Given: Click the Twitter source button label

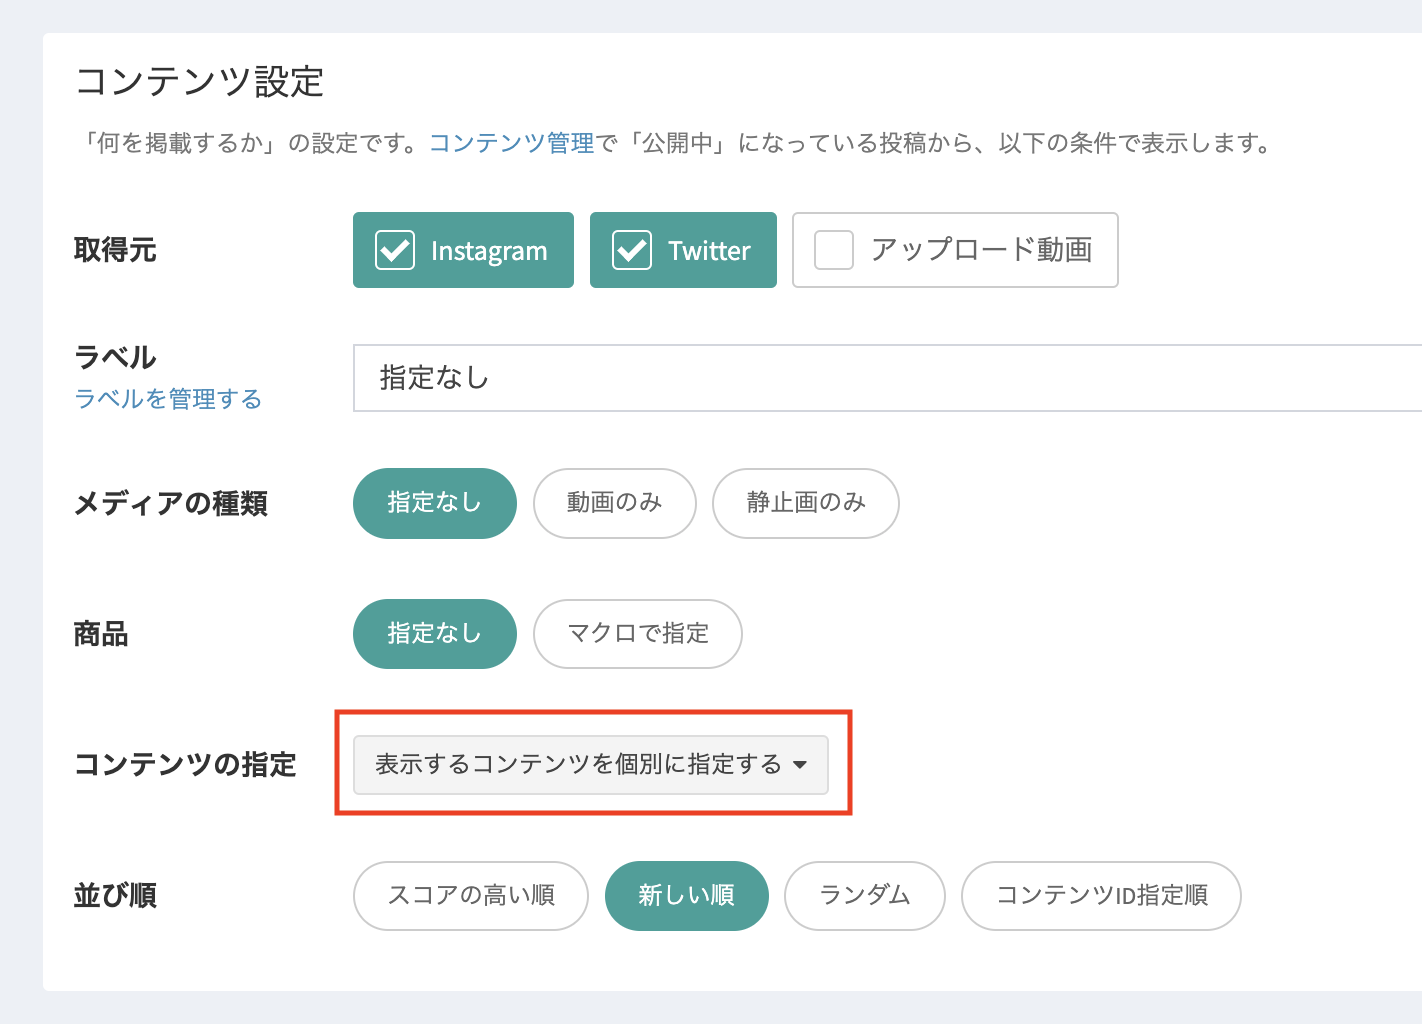Looking at the screenshot, I should pyautogui.click(x=709, y=251).
